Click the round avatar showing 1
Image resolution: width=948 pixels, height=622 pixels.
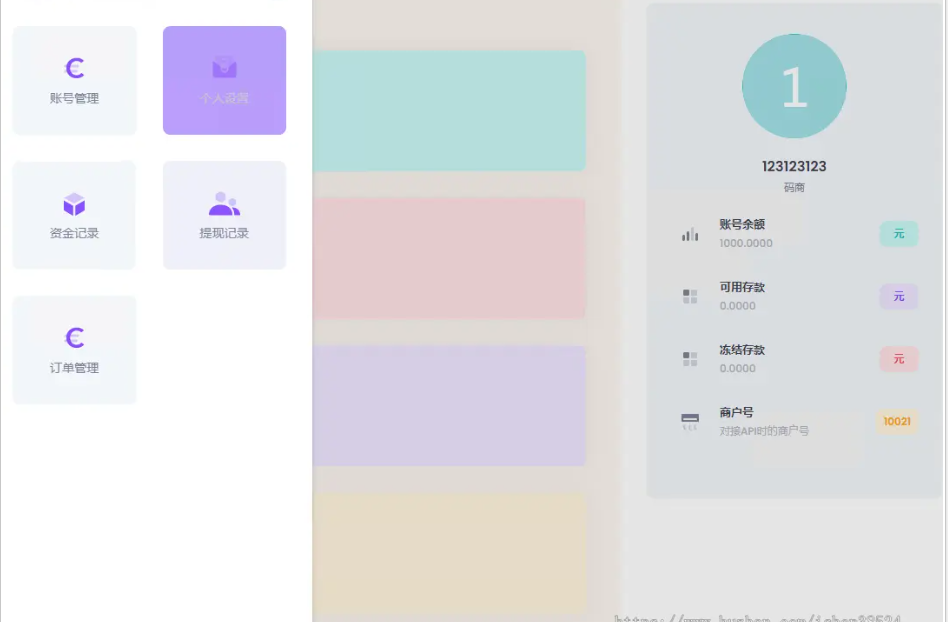(x=794, y=87)
